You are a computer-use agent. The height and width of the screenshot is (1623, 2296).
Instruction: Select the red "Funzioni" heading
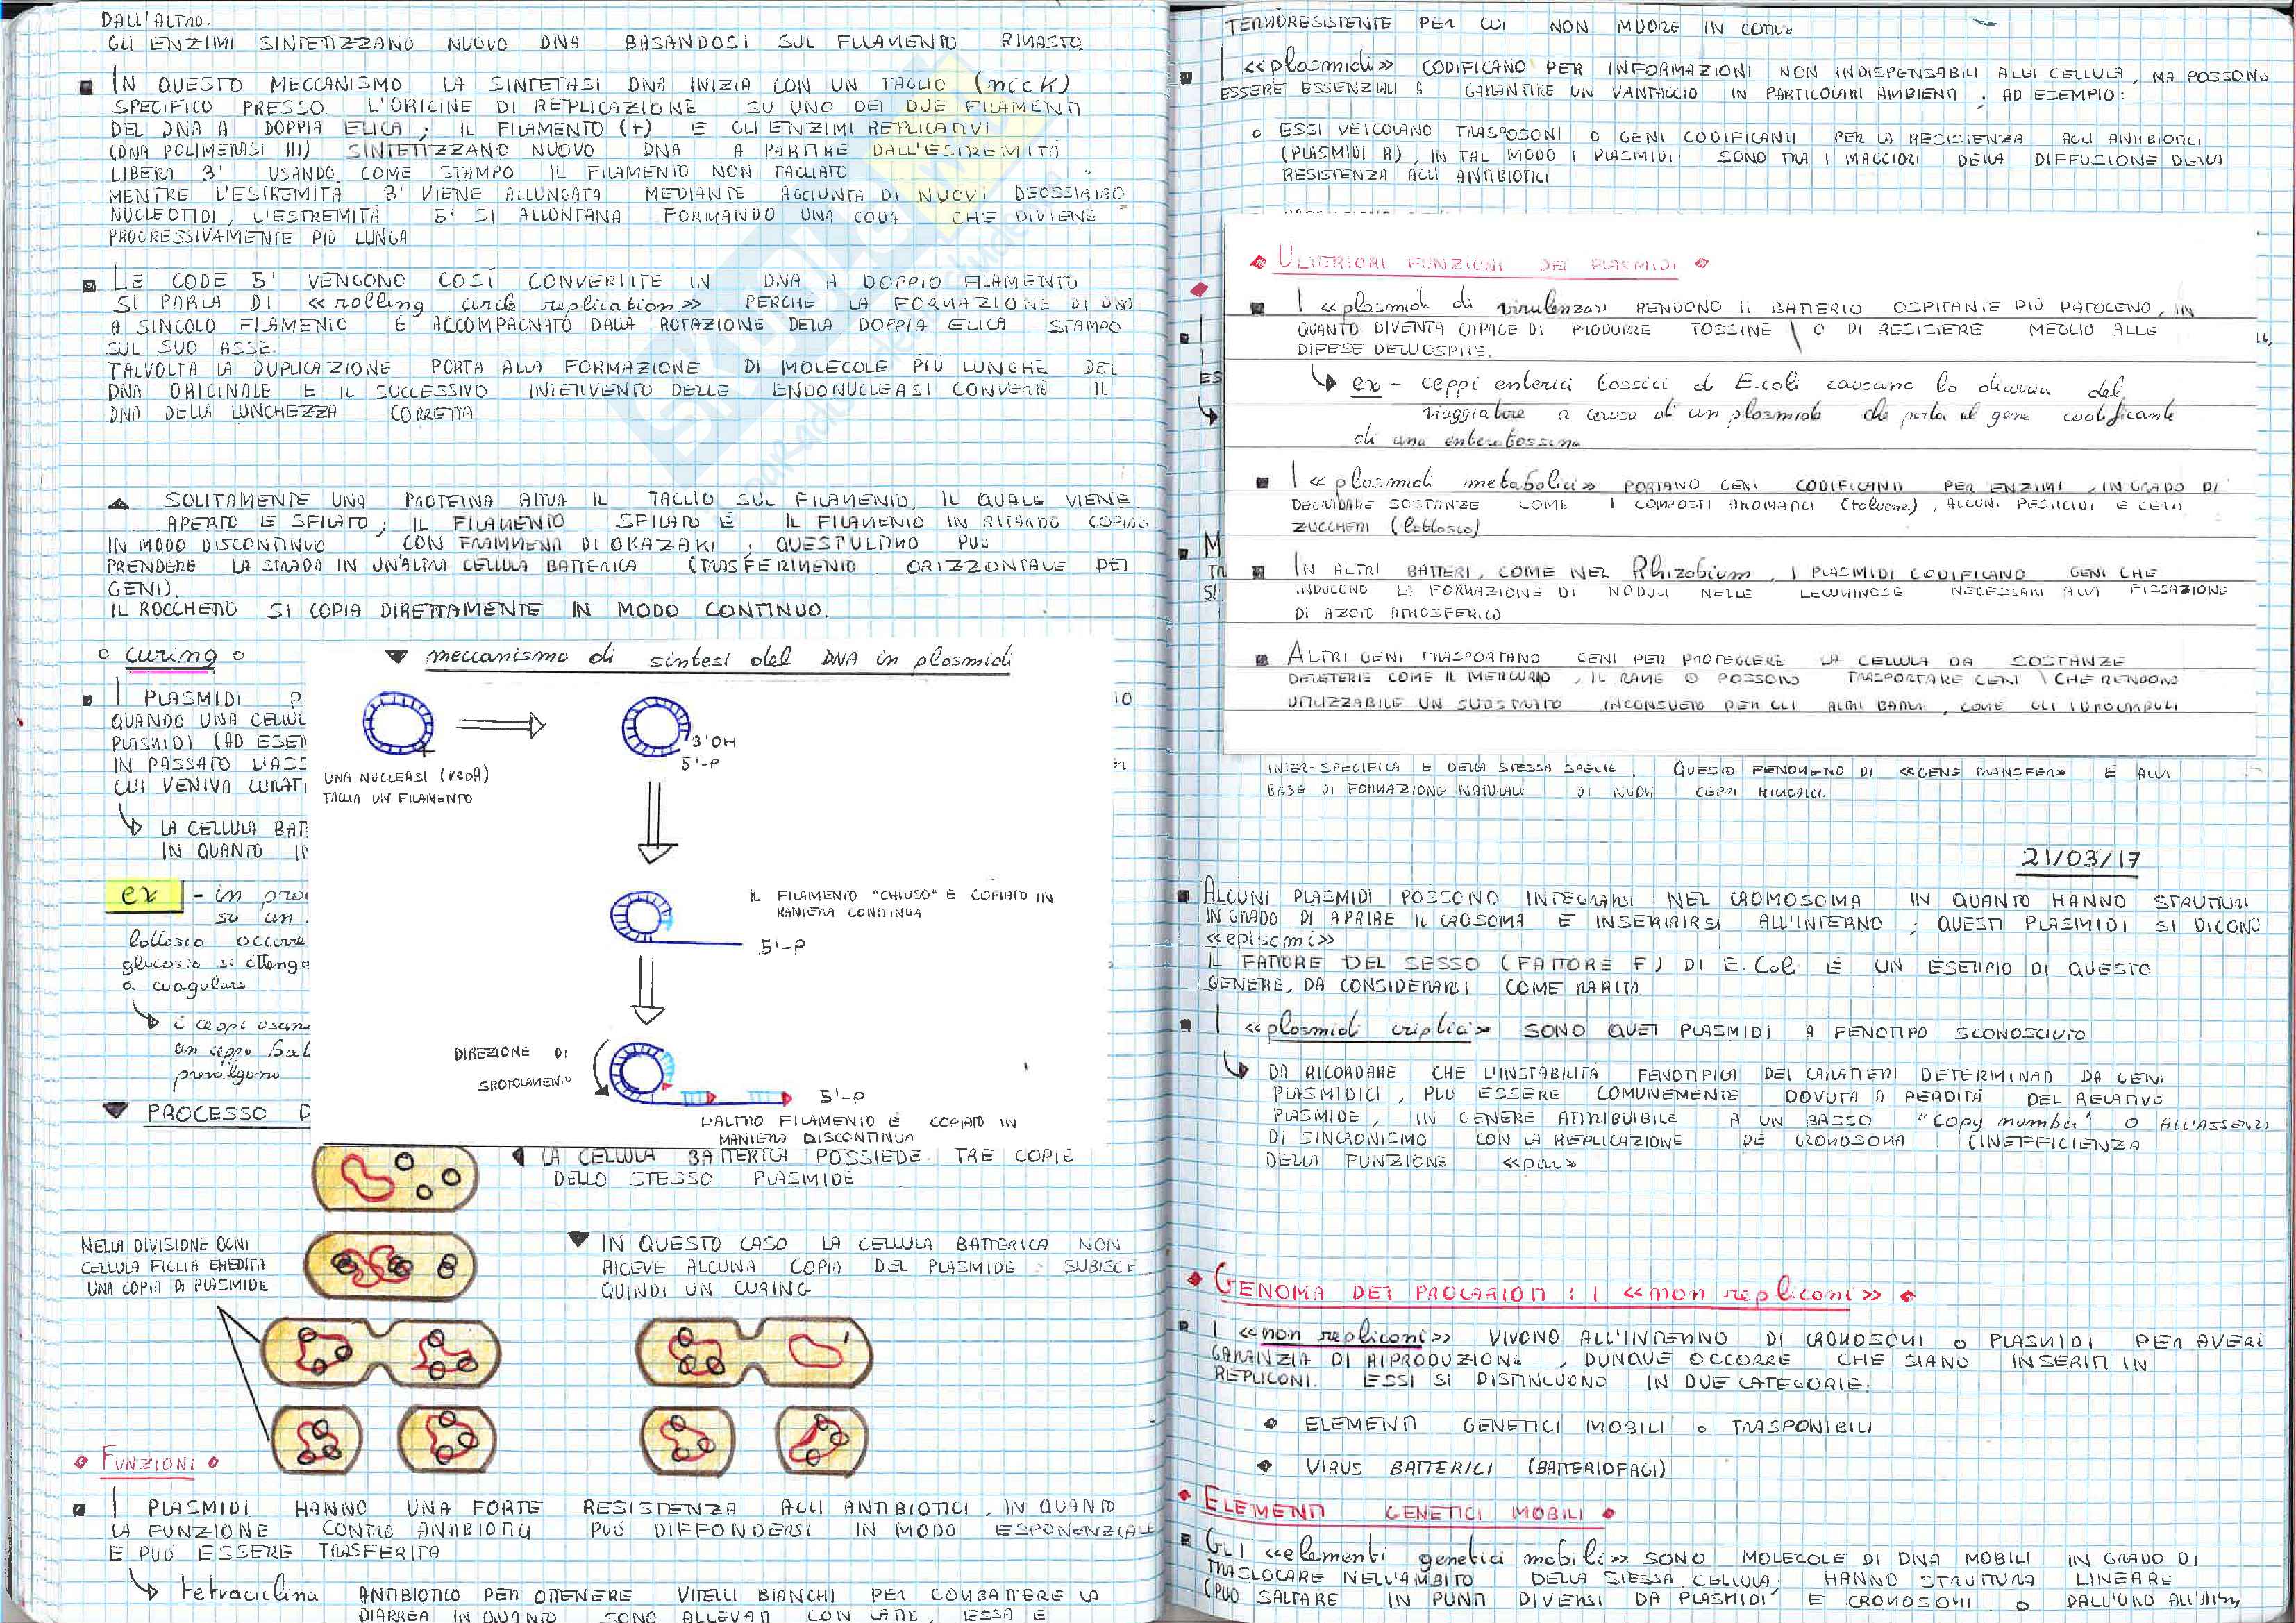(147, 1461)
